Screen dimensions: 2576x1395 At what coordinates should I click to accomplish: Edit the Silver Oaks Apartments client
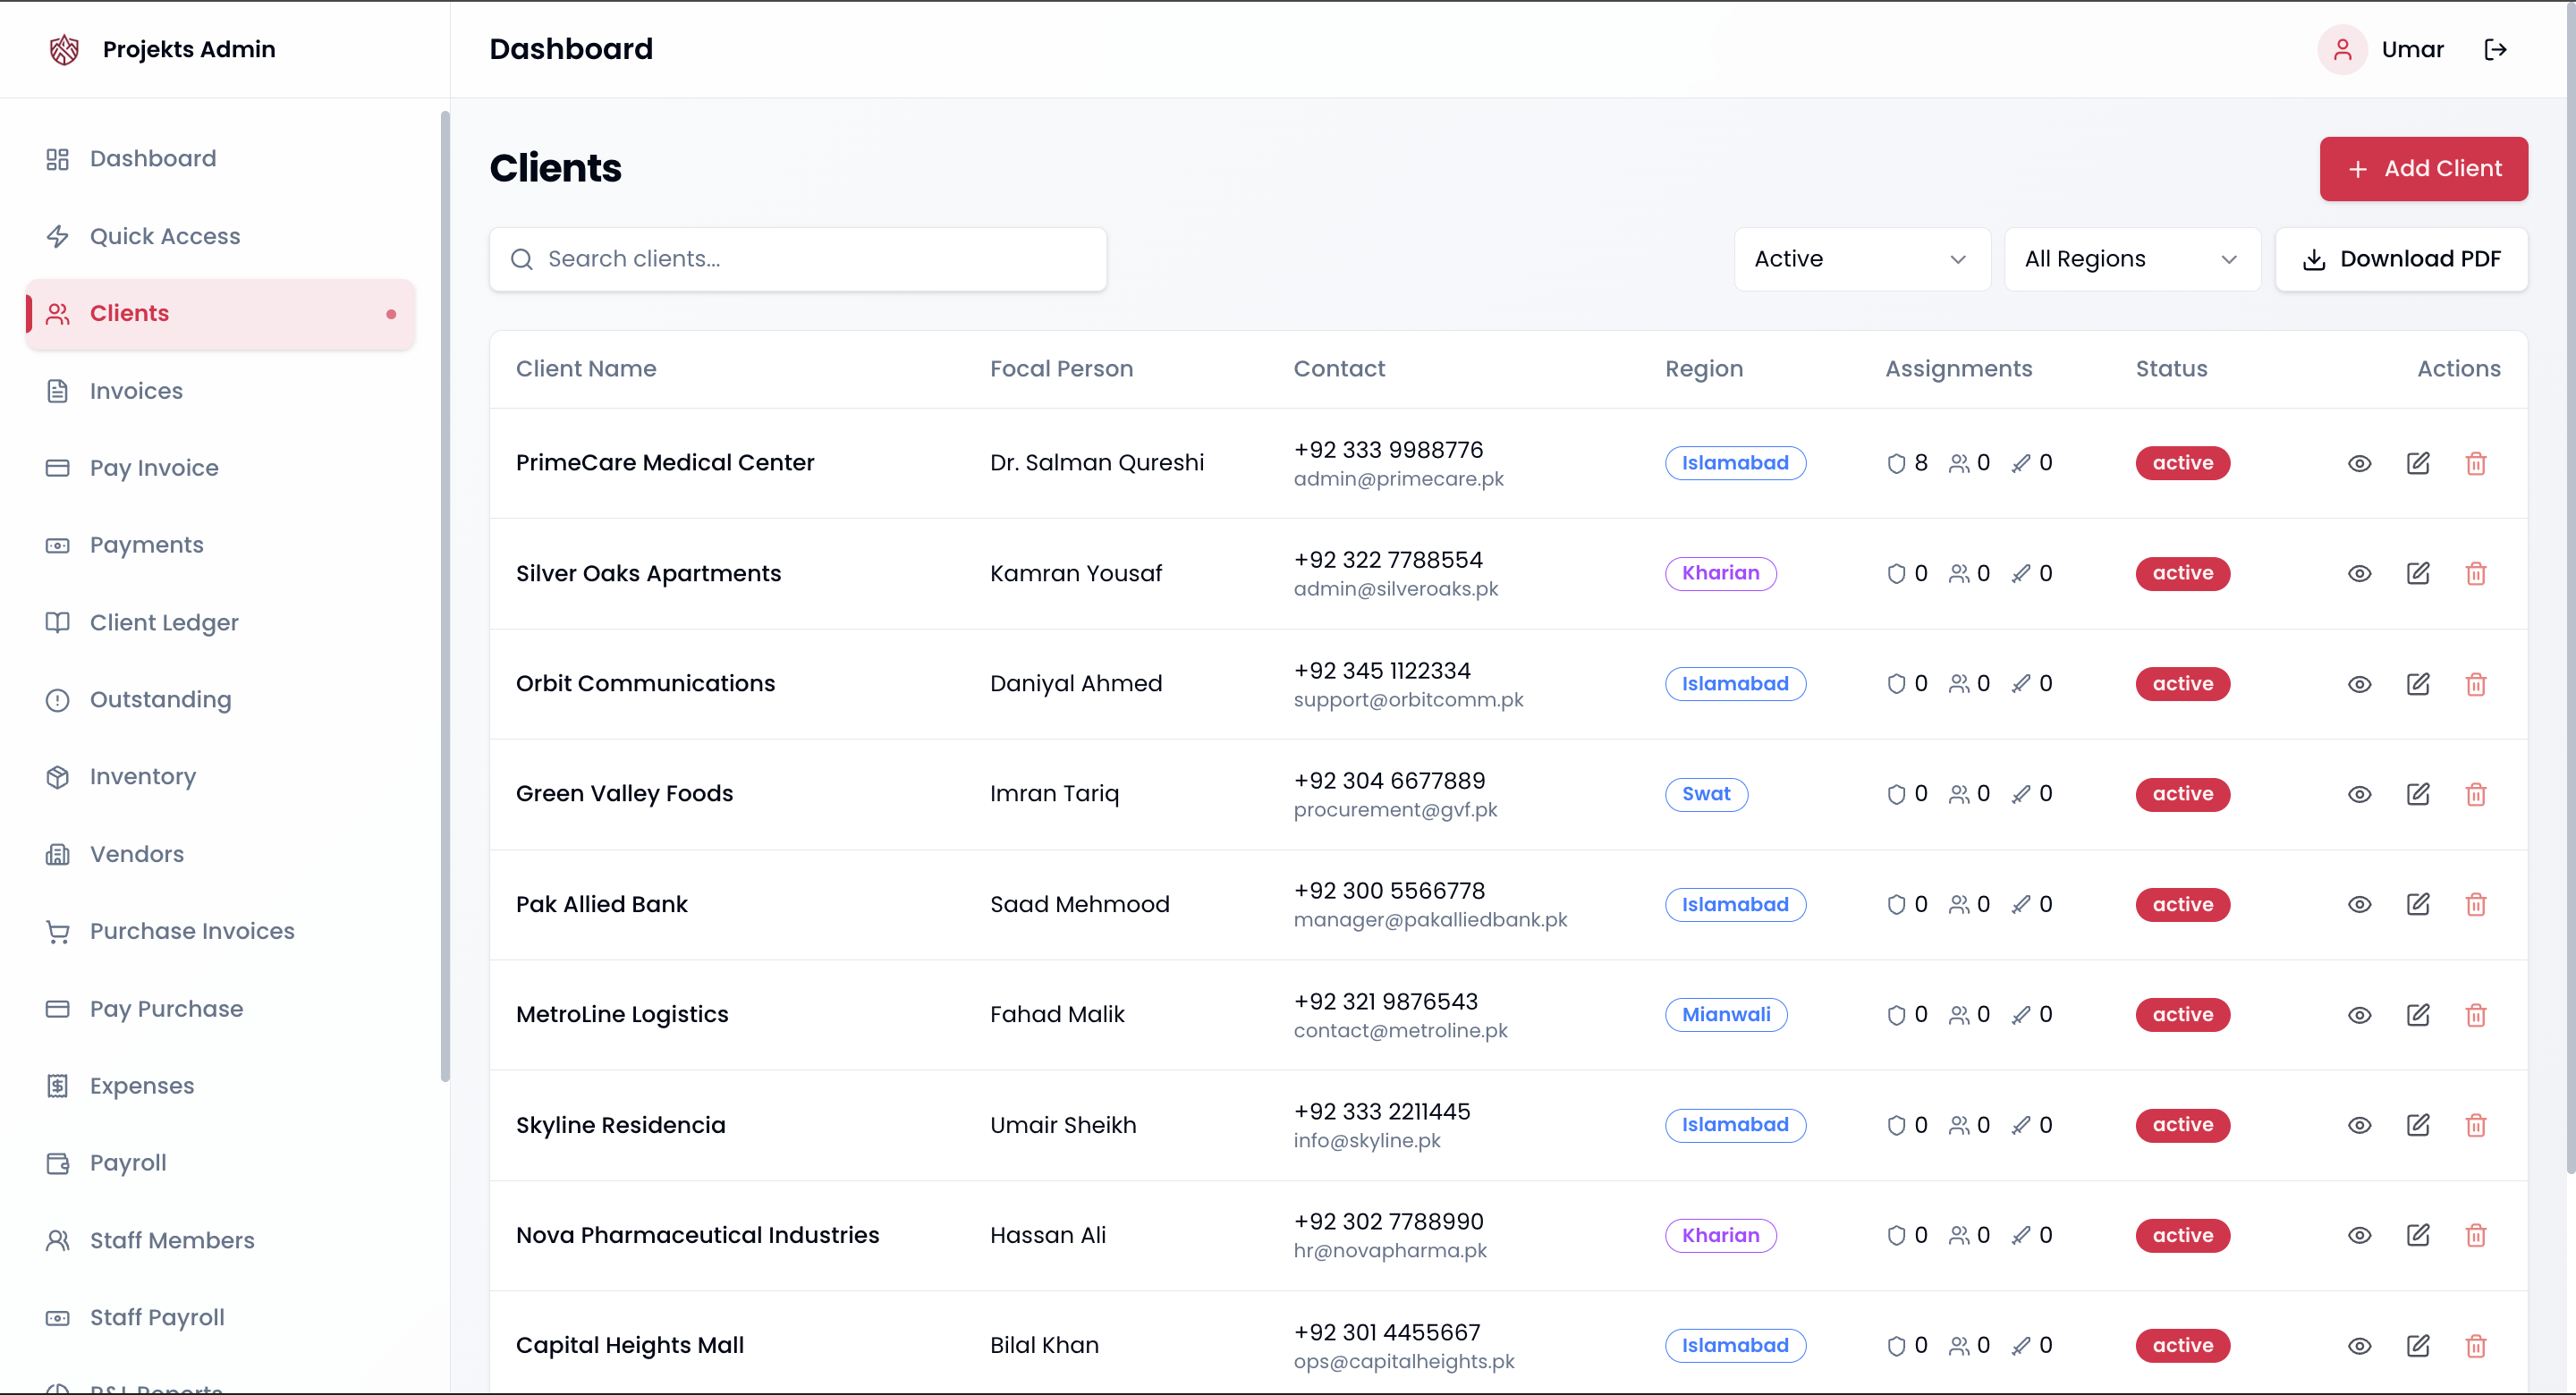[x=2418, y=573]
